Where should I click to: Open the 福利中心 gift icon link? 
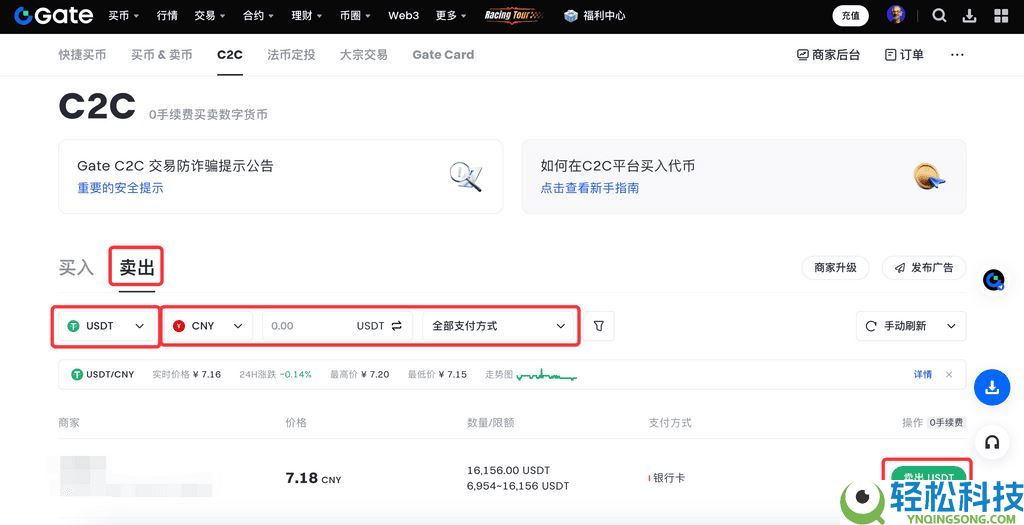tap(595, 16)
